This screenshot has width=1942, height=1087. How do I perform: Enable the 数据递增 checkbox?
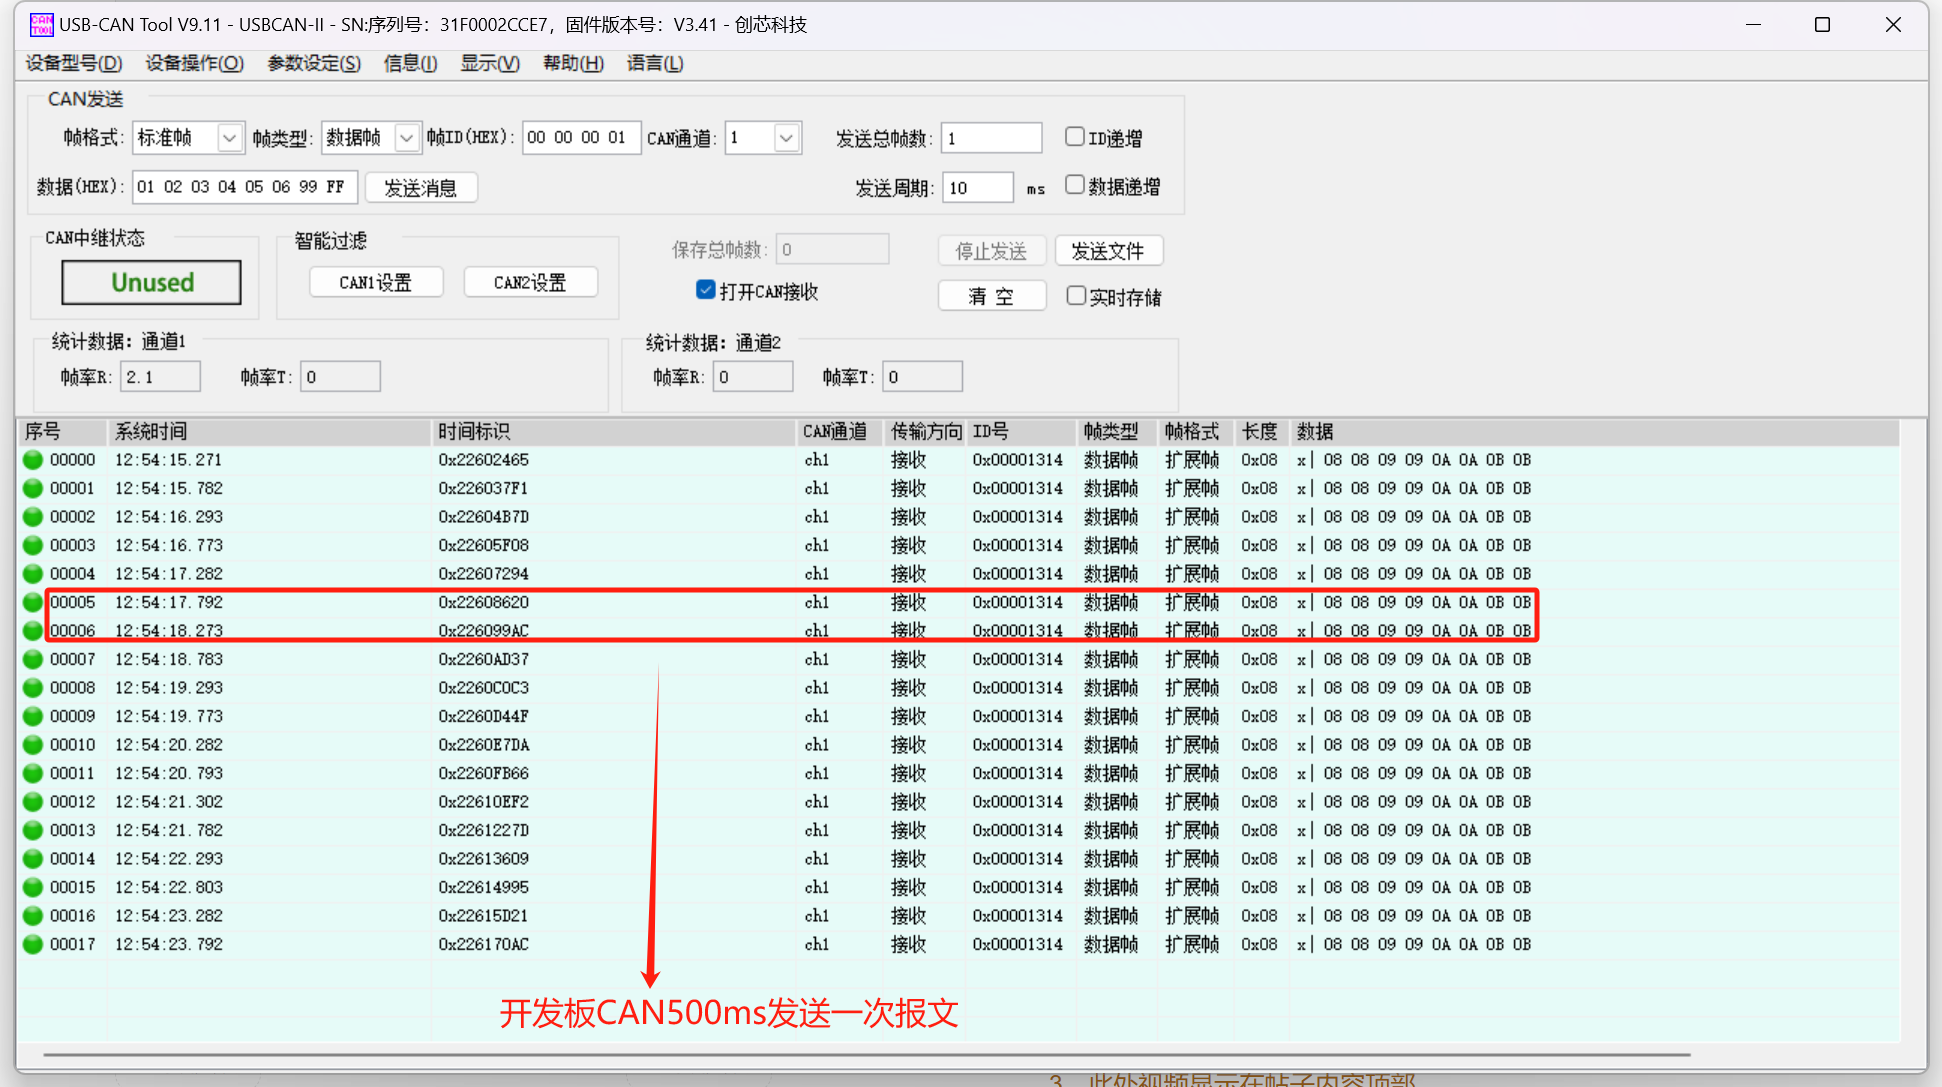coord(1075,186)
